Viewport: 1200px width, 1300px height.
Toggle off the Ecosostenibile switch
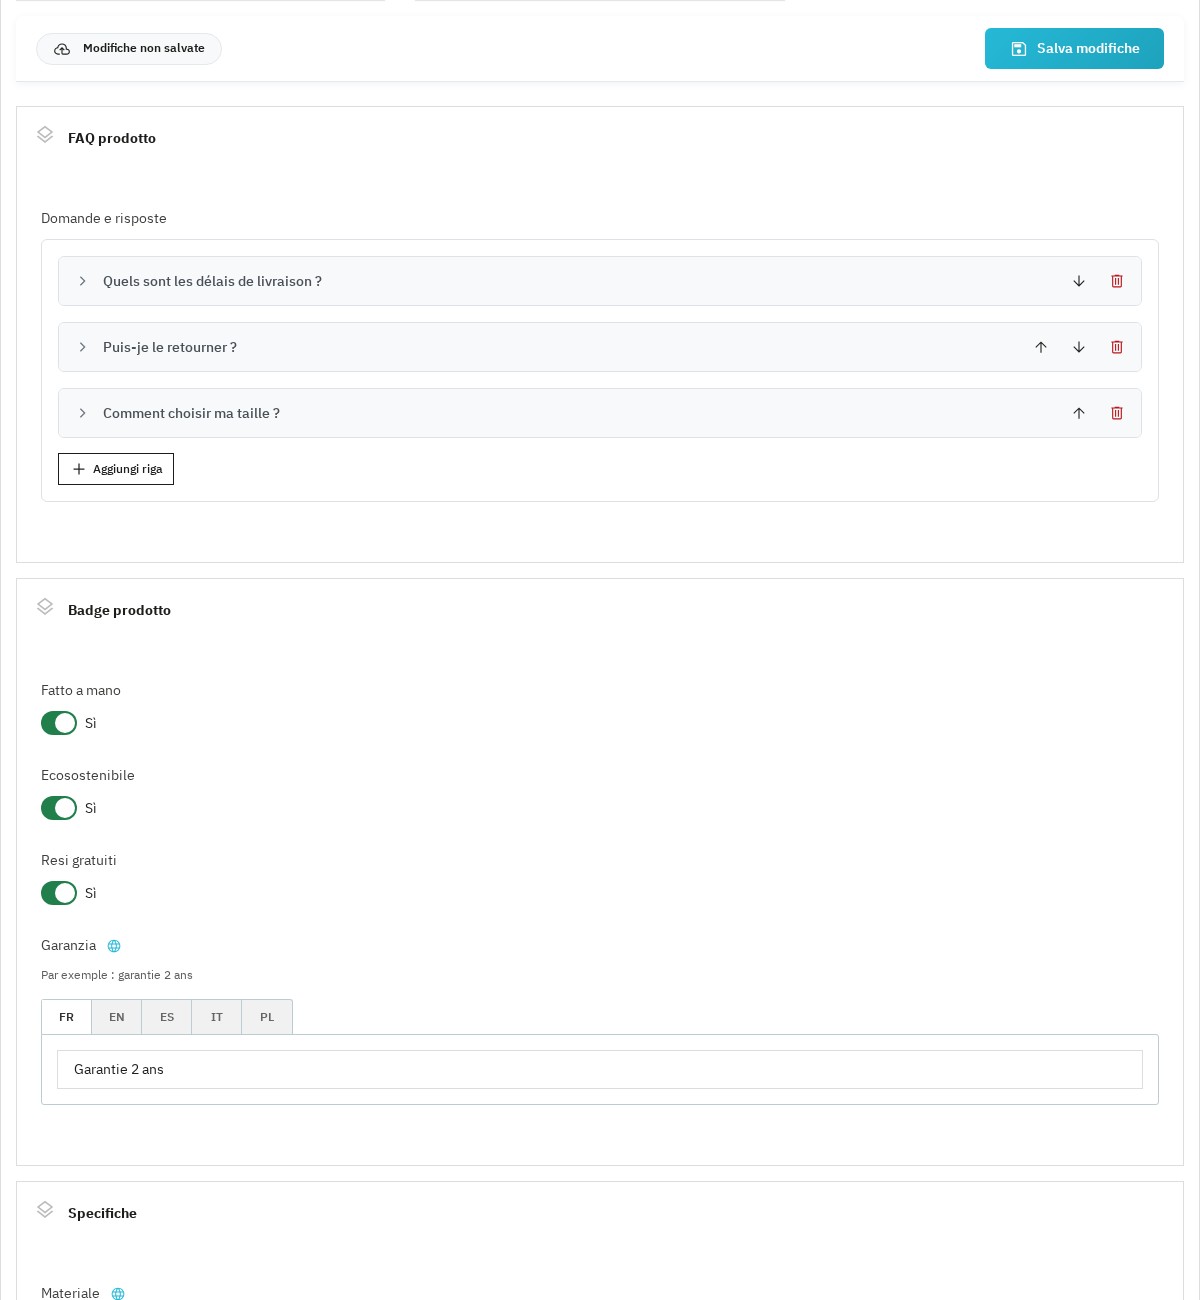pyautogui.click(x=59, y=808)
